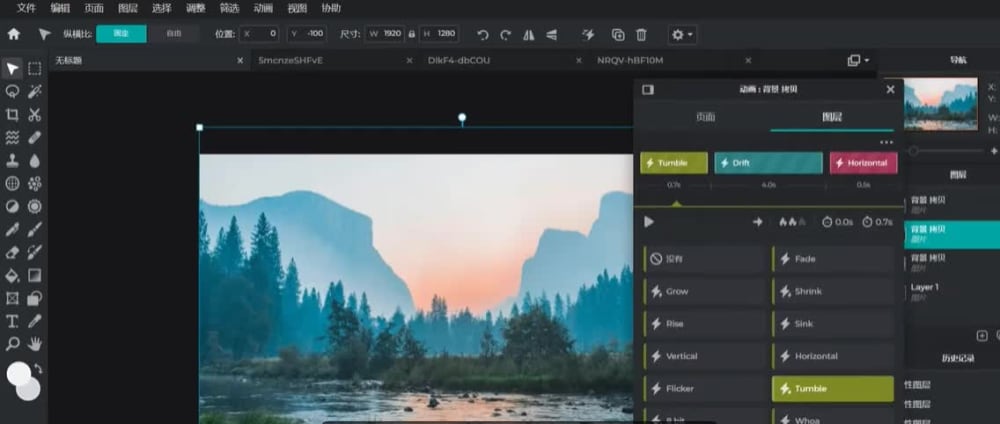Switch to the DIkF4-dbCOU document tab
Image resolution: width=1000 pixels, height=424 pixels.
pyautogui.click(x=459, y=61)
